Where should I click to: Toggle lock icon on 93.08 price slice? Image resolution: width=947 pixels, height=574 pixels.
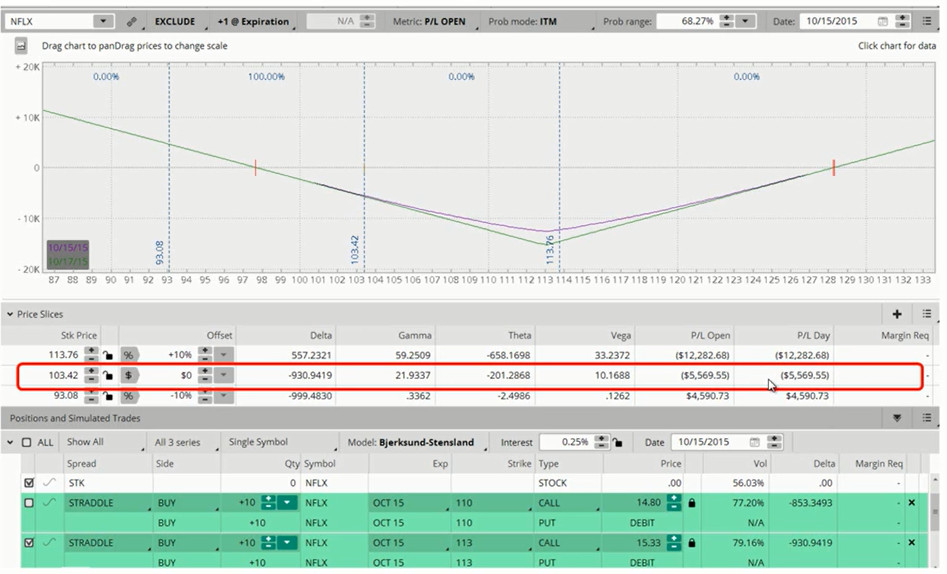(108, 396)
